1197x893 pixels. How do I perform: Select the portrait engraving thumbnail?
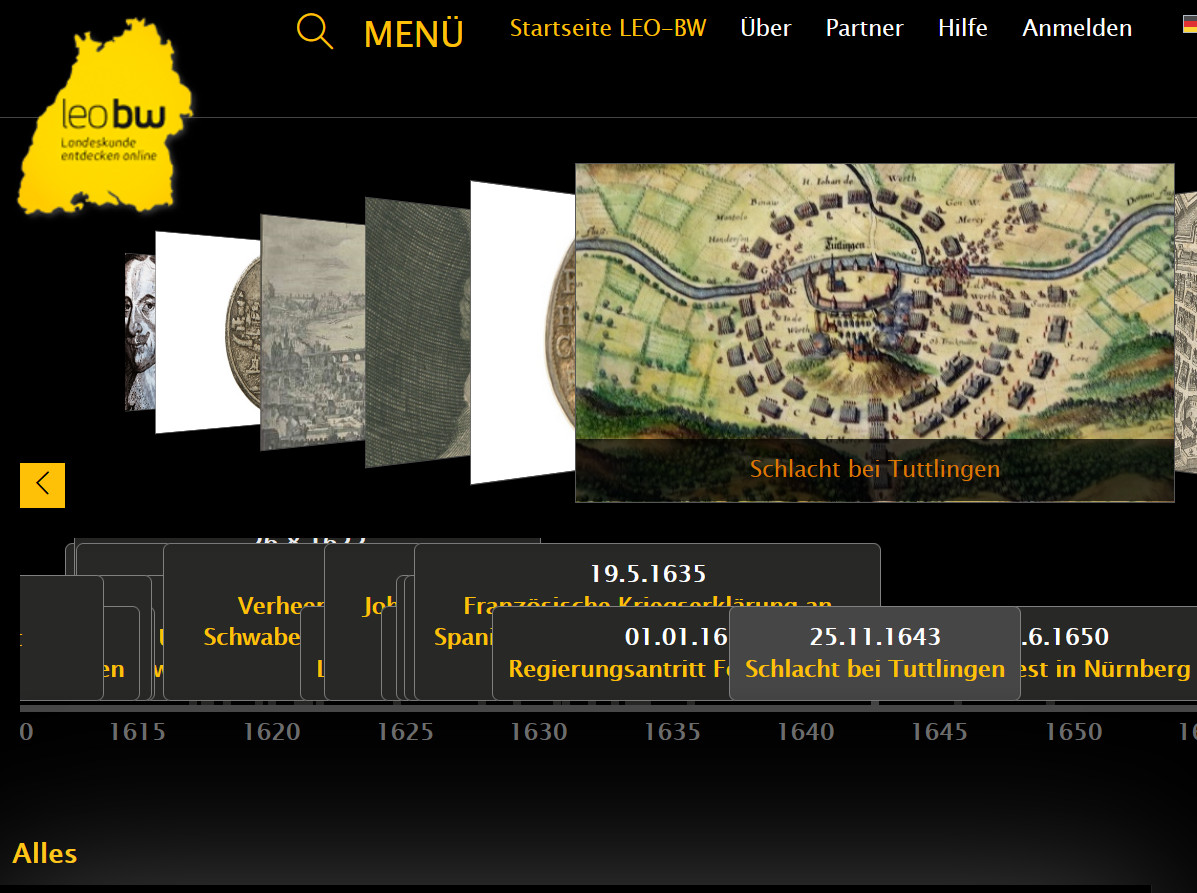pyautogui.click(x=140, y=332)
